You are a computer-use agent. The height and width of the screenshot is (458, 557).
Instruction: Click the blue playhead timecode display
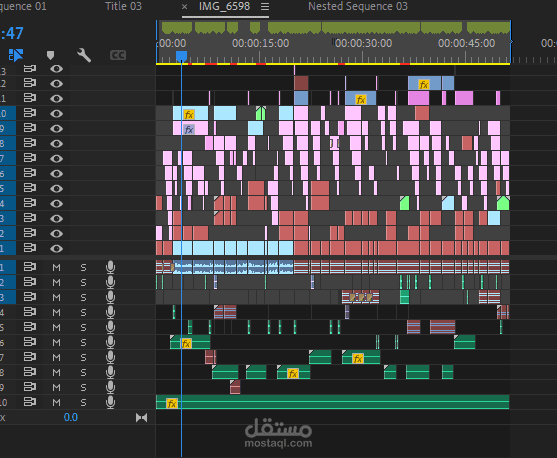12,33
